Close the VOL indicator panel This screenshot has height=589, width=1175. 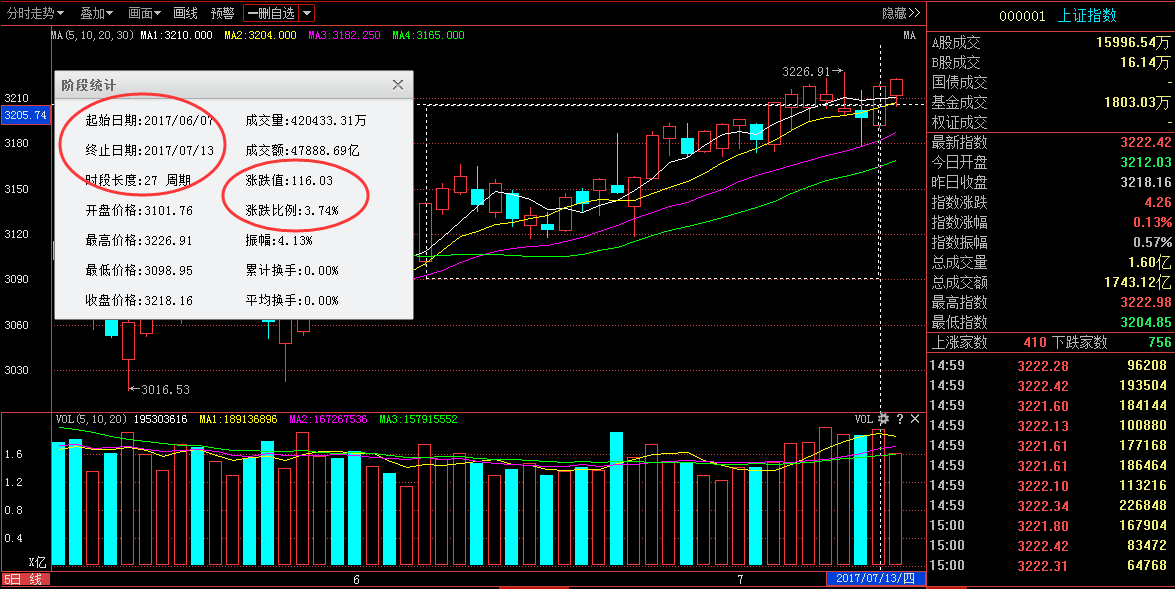(x=915, y=419)
